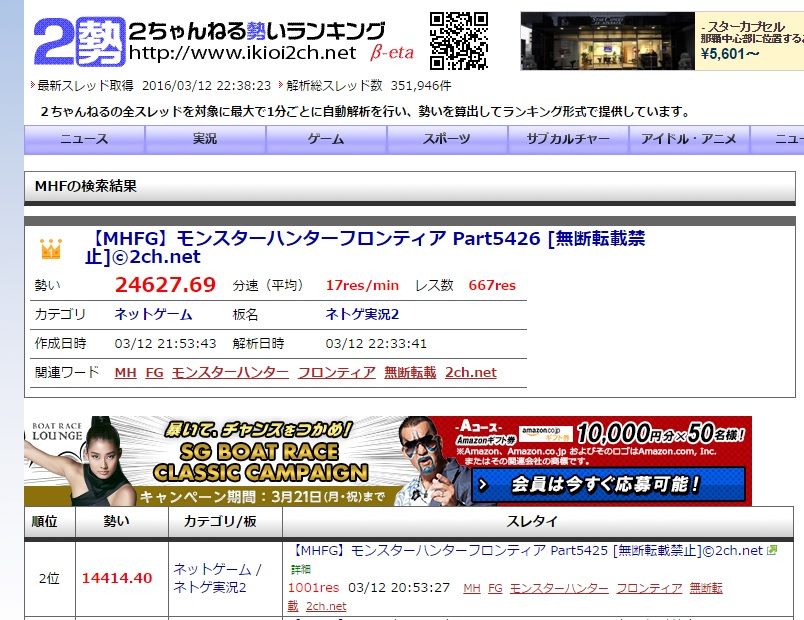Click the 17res/min speed value
The width and height of the screenshot is (804, 620).
tap(362, 285)
